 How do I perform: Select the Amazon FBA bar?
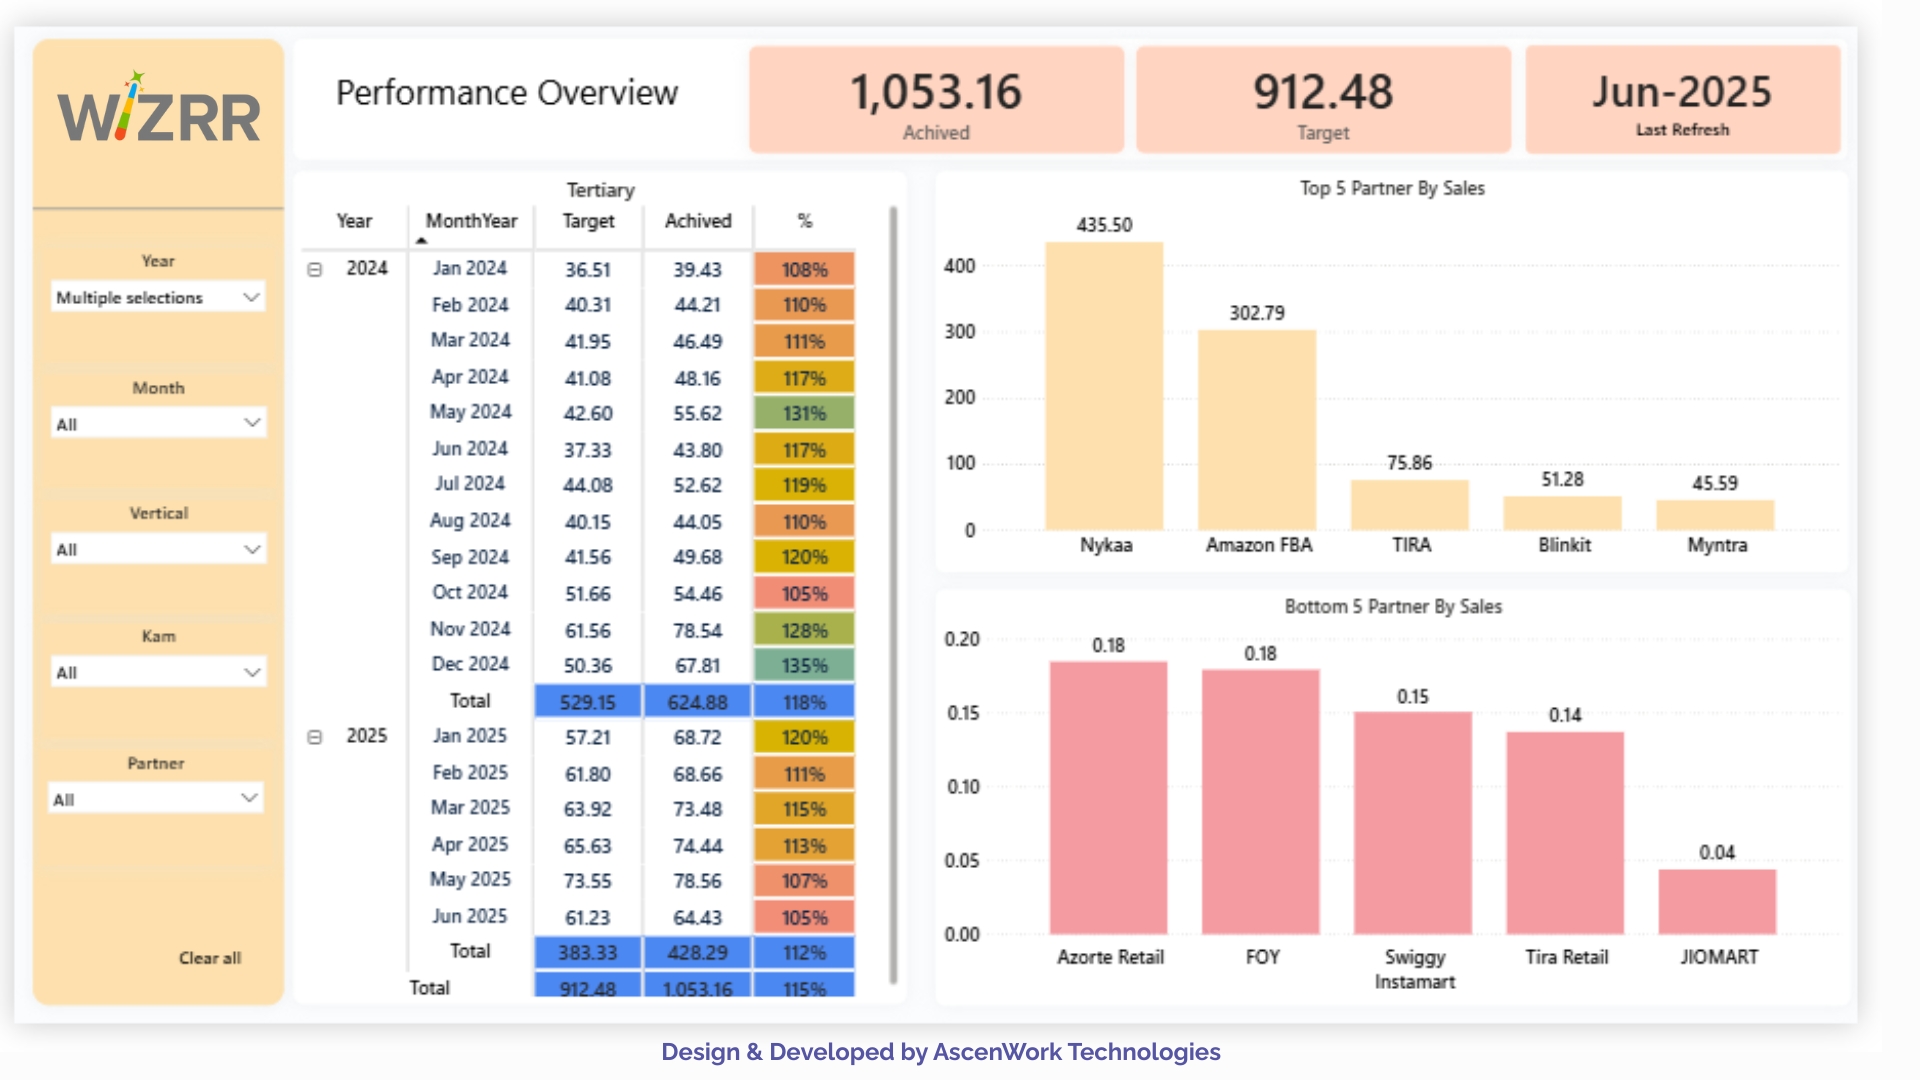click(x=1257, y=430)
